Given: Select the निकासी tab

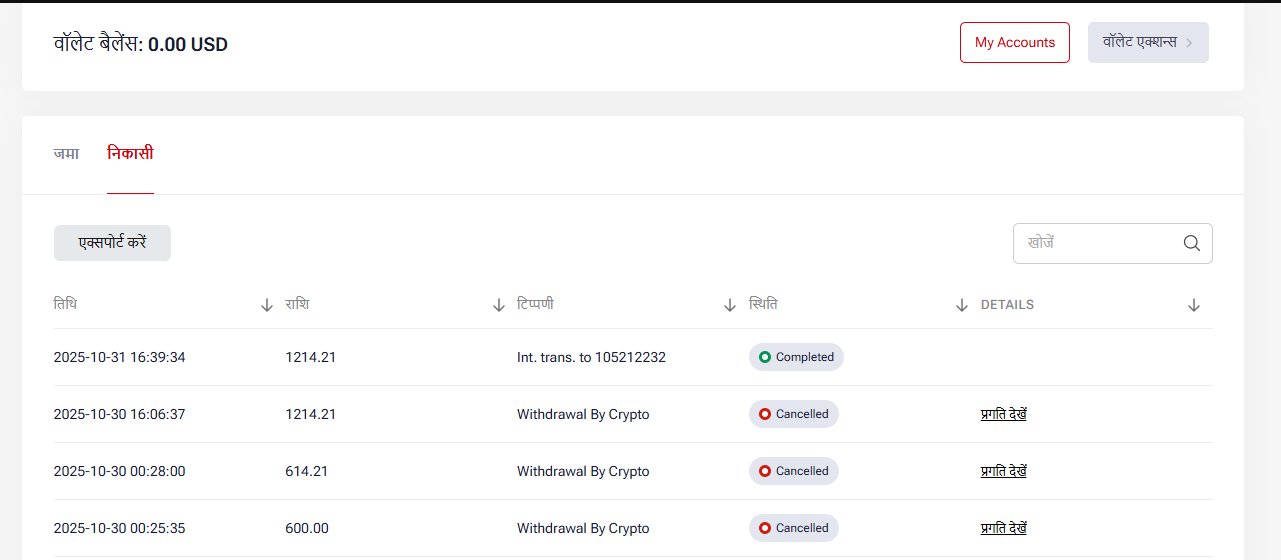Looking at the screenshot, I should (x=130, y=154).
